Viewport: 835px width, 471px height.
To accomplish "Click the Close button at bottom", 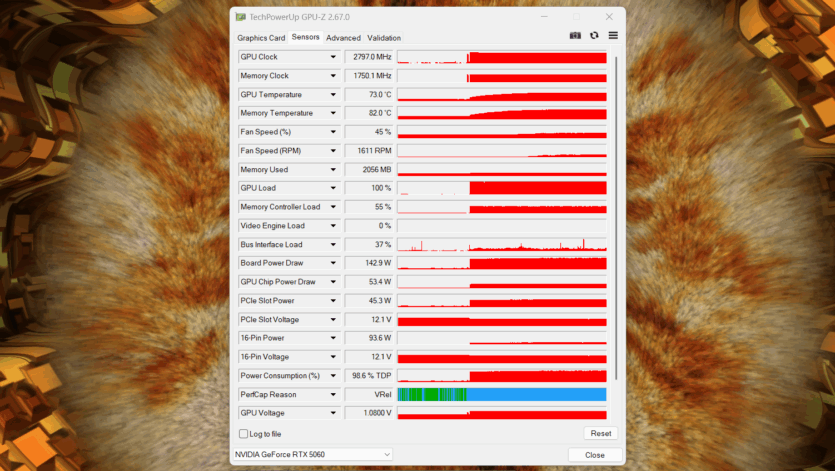I will click(594, 454).
